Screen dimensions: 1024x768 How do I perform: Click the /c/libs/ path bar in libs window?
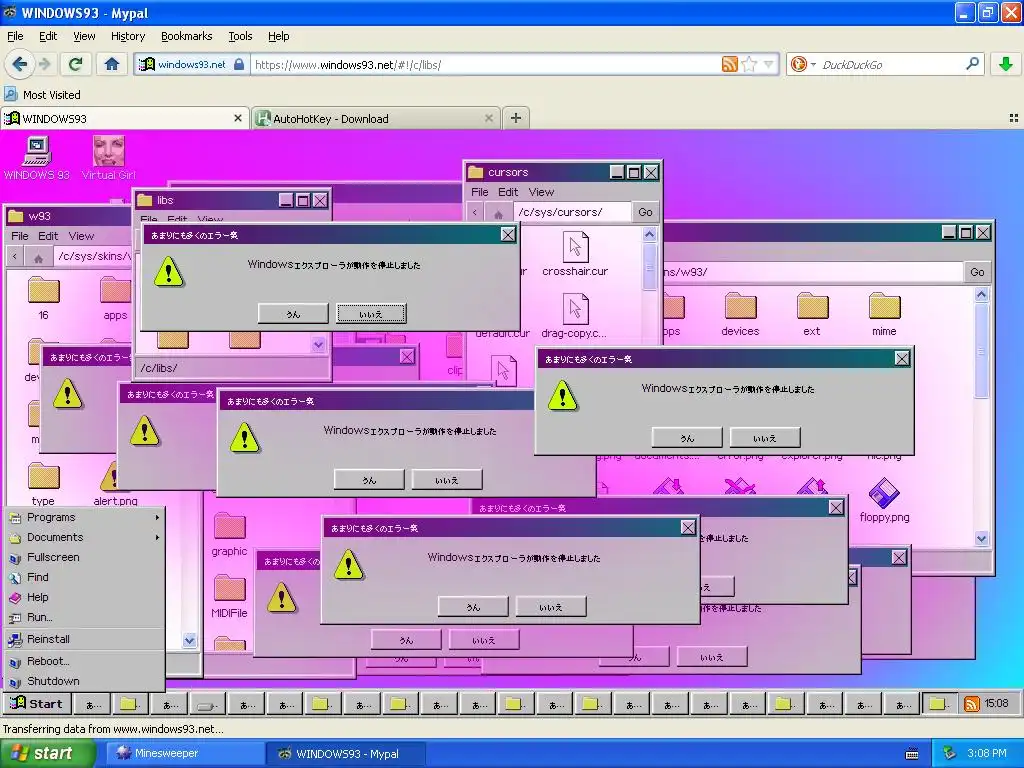[x=232, y=368]
